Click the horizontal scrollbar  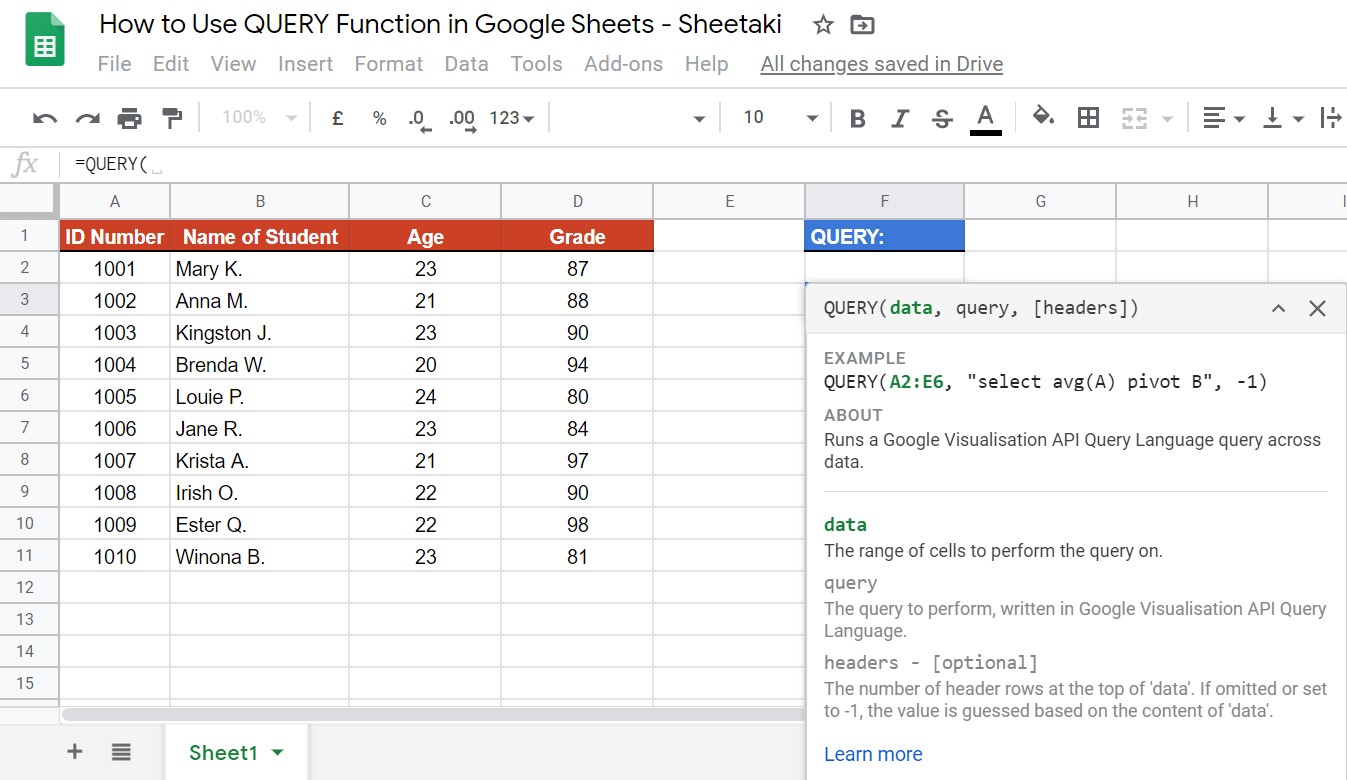pyautogui.click(x=433, y=714)
